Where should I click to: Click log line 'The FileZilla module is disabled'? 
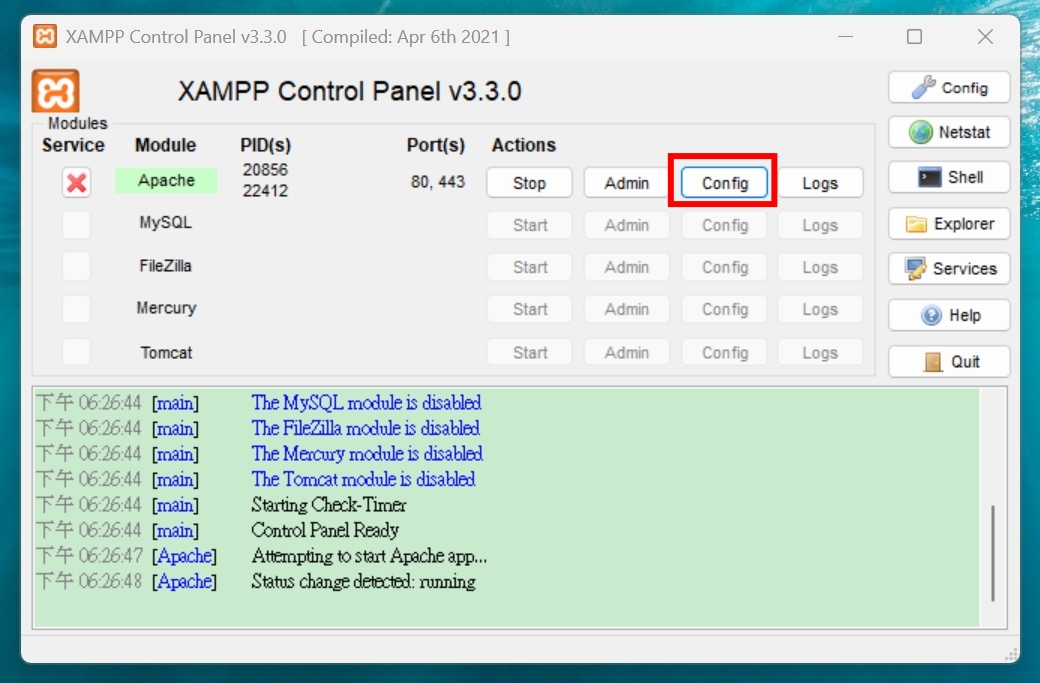(x=365, y=428)
